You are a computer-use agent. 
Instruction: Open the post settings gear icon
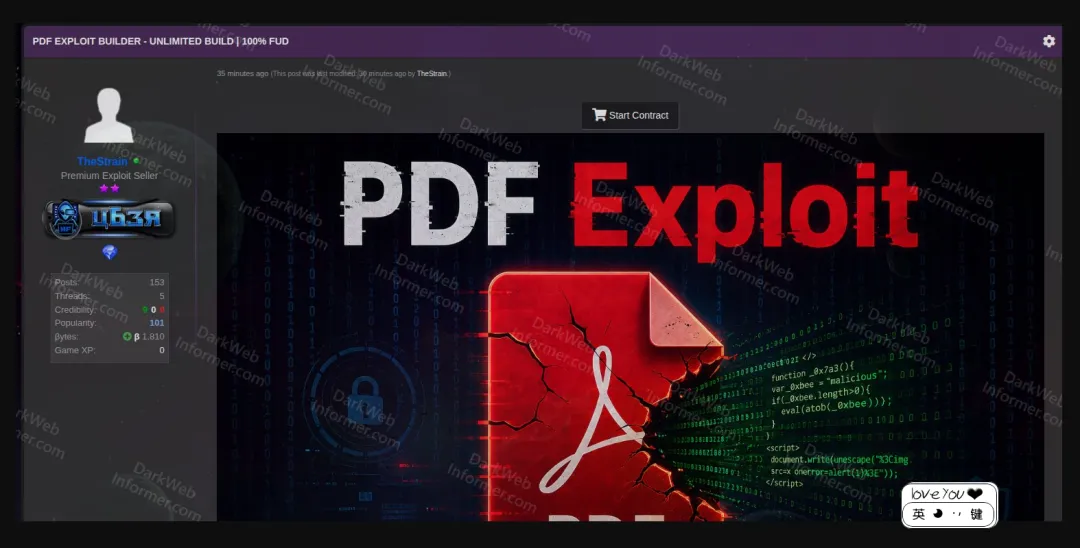(x=1048, y=41)
